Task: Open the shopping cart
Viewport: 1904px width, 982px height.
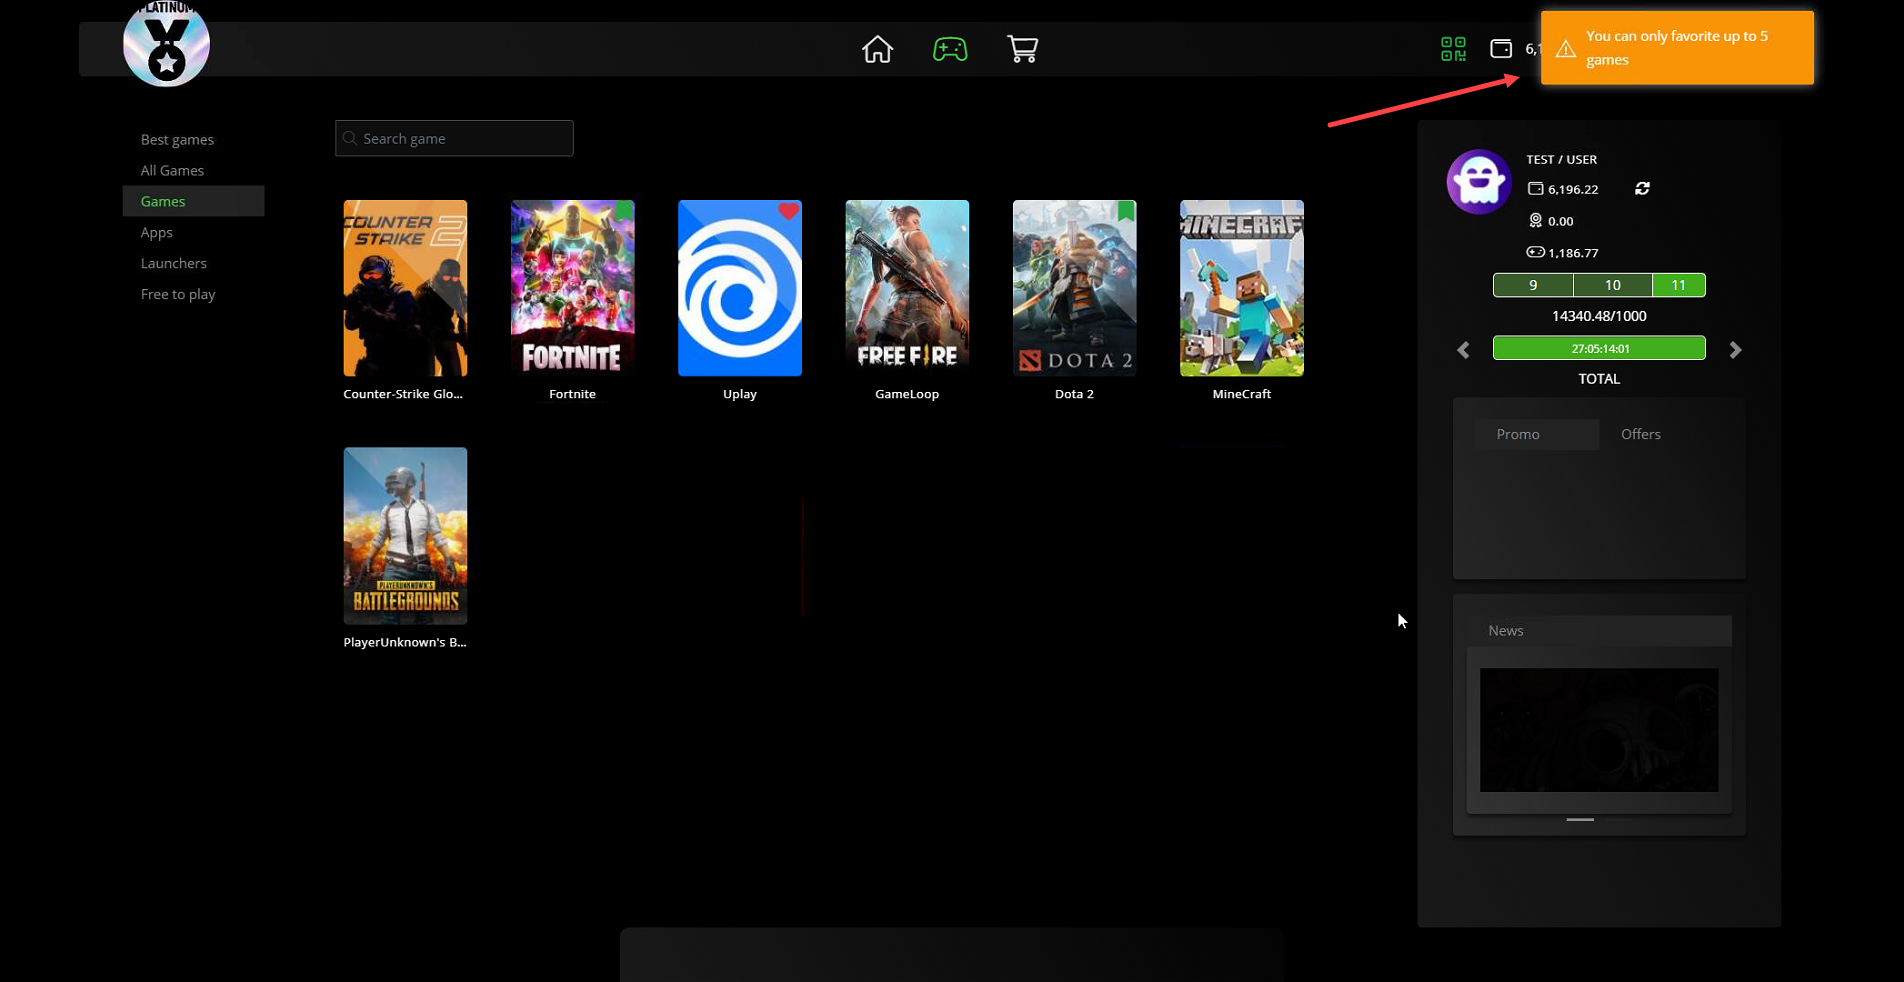Action: pos(1022,49)
